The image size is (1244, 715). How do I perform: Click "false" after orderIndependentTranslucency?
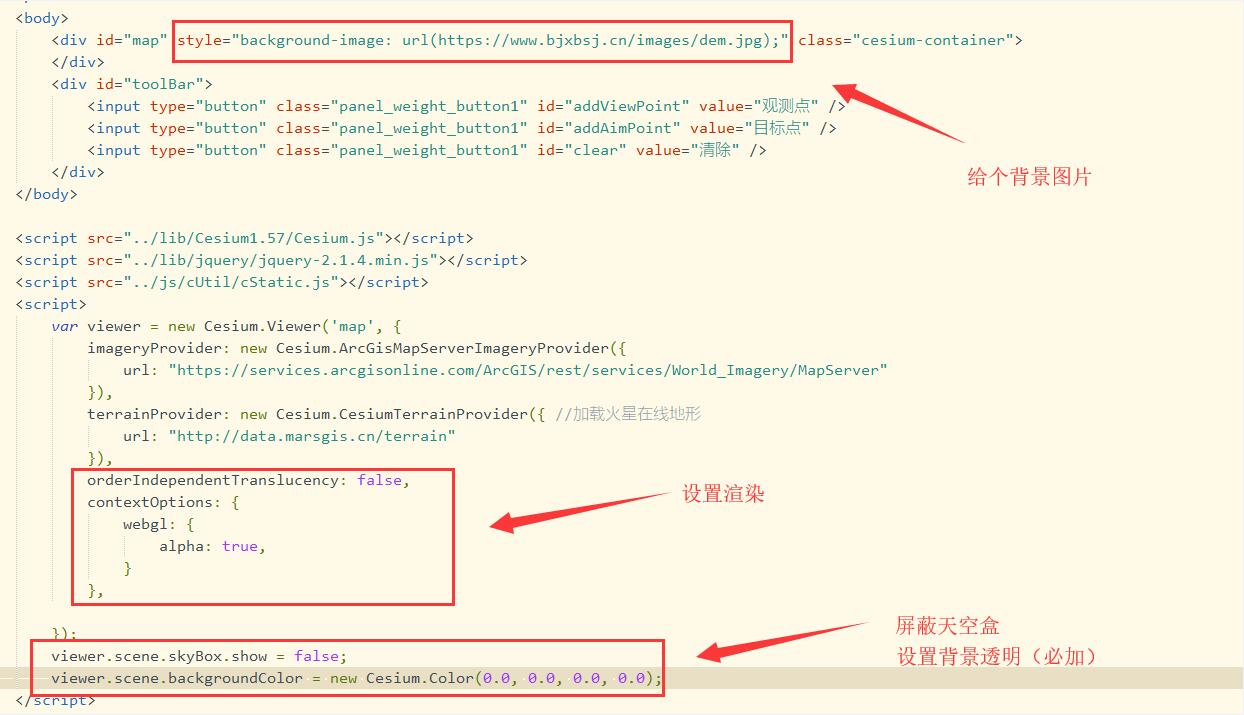[379, 480]
